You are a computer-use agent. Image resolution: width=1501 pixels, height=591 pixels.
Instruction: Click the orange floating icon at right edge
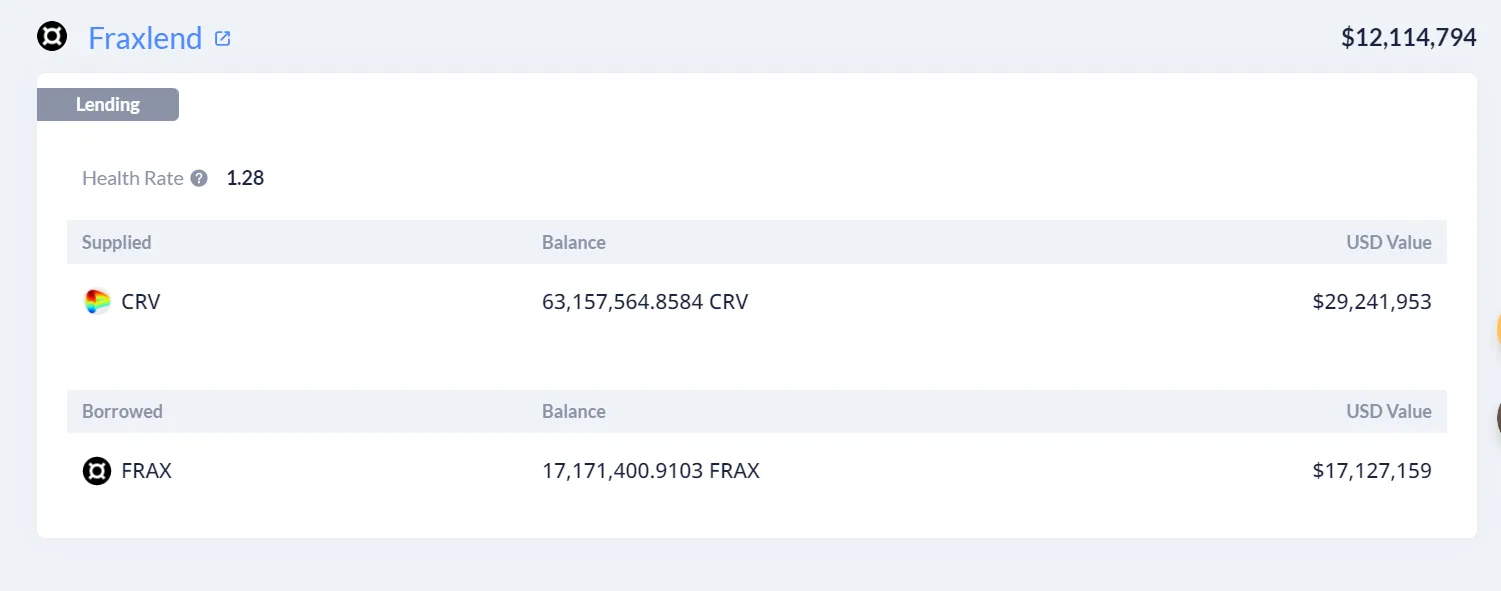point(1497,329)
